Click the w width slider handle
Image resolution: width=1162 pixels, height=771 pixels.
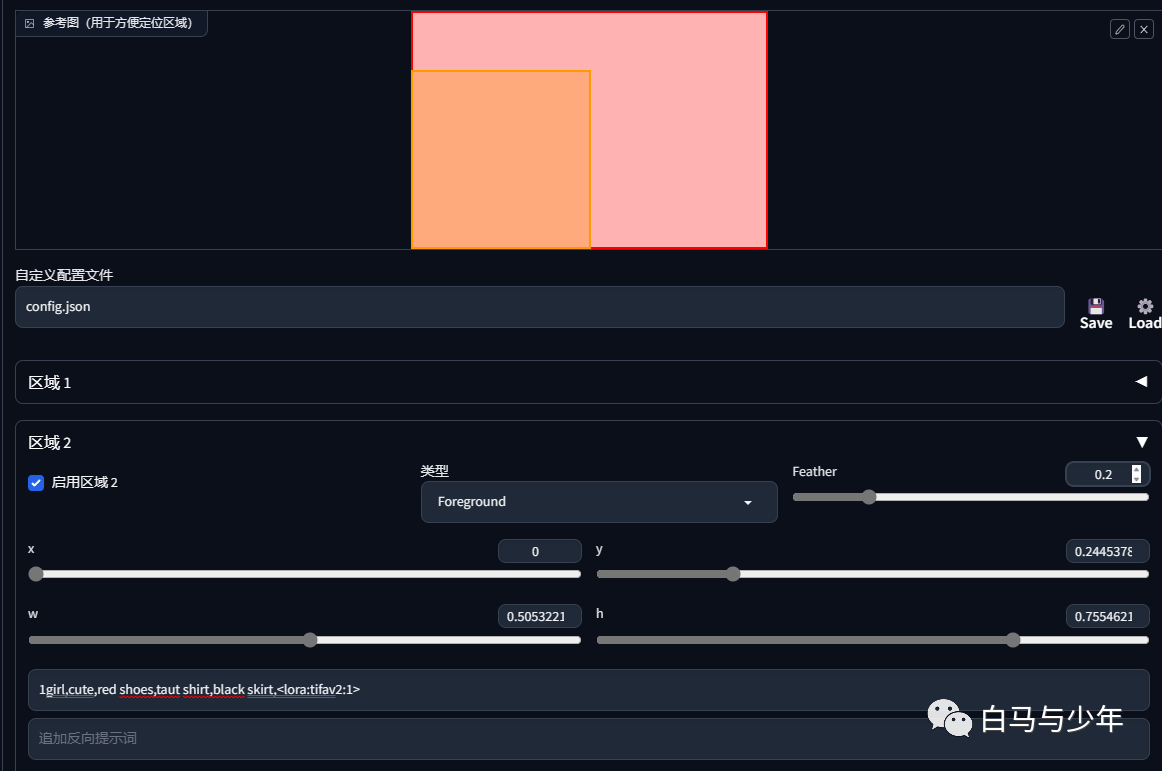coord(310,640)
